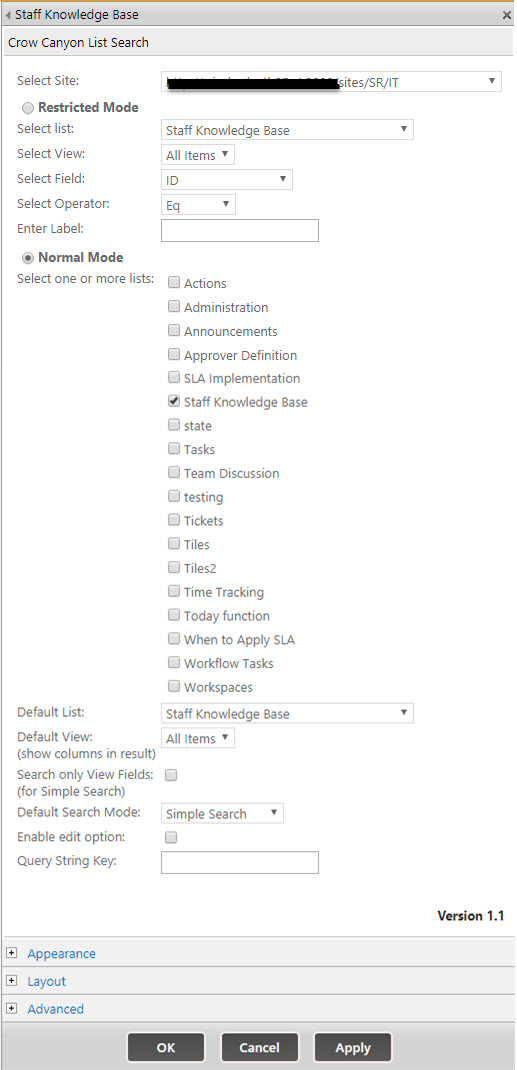517x1070 pixels.
Task: Expand the Layout section plus icon
Action: [x=12, y=981]
